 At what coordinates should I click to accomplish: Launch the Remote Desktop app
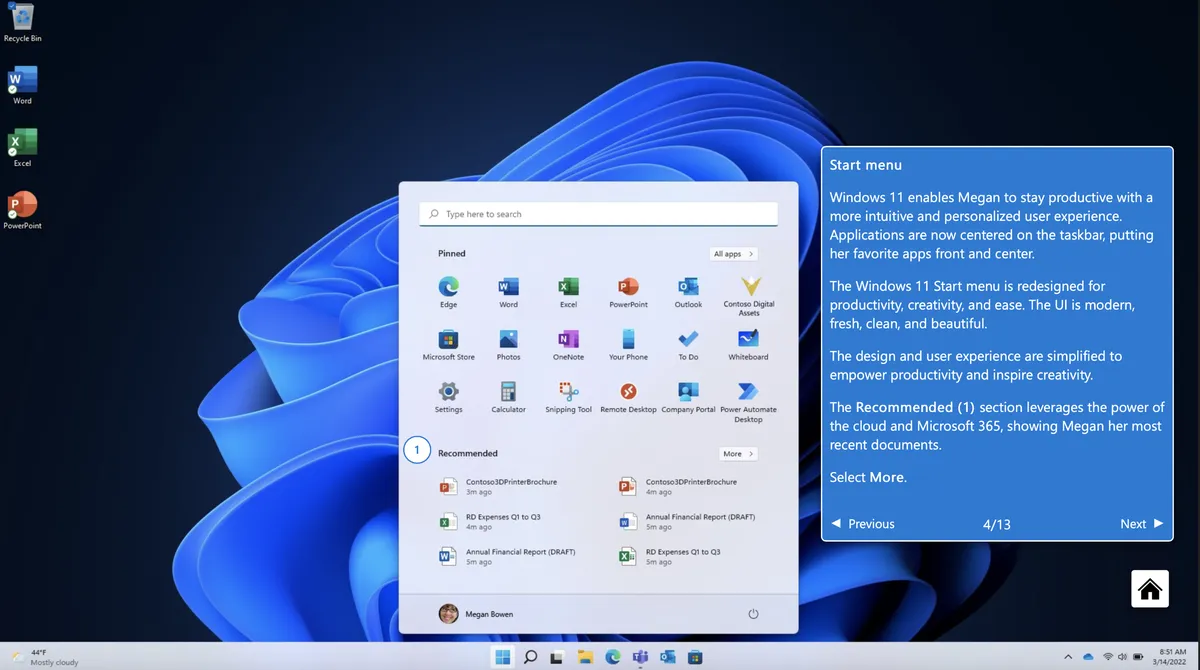click(x=628, y=397)
